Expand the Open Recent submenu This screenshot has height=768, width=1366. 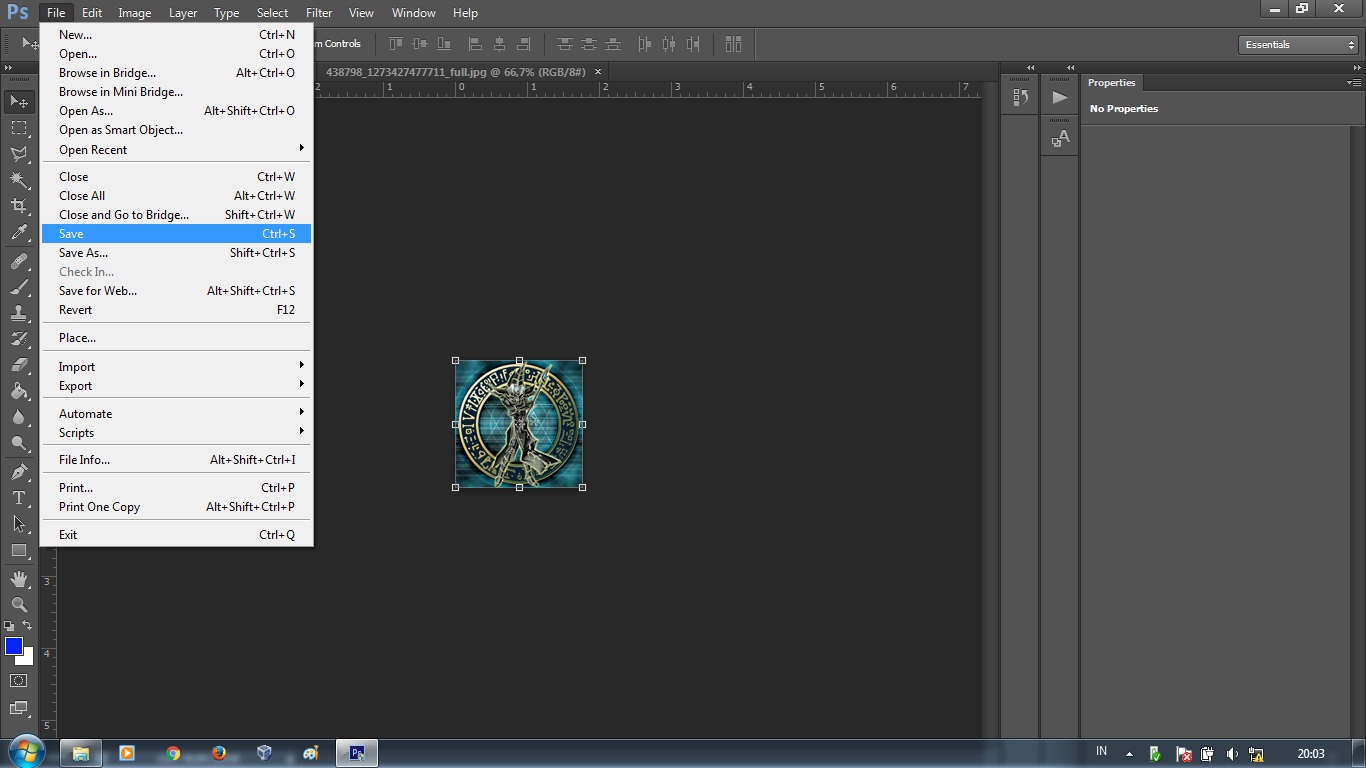[x=176, y=149]
